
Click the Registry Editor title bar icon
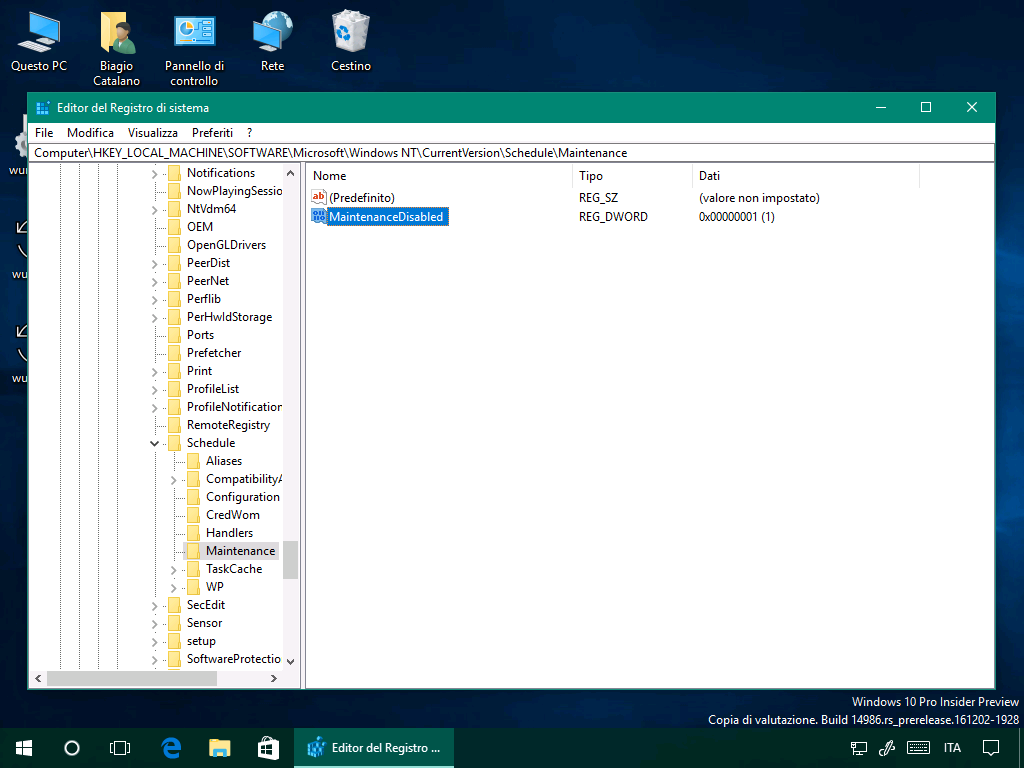click(43, 108)
